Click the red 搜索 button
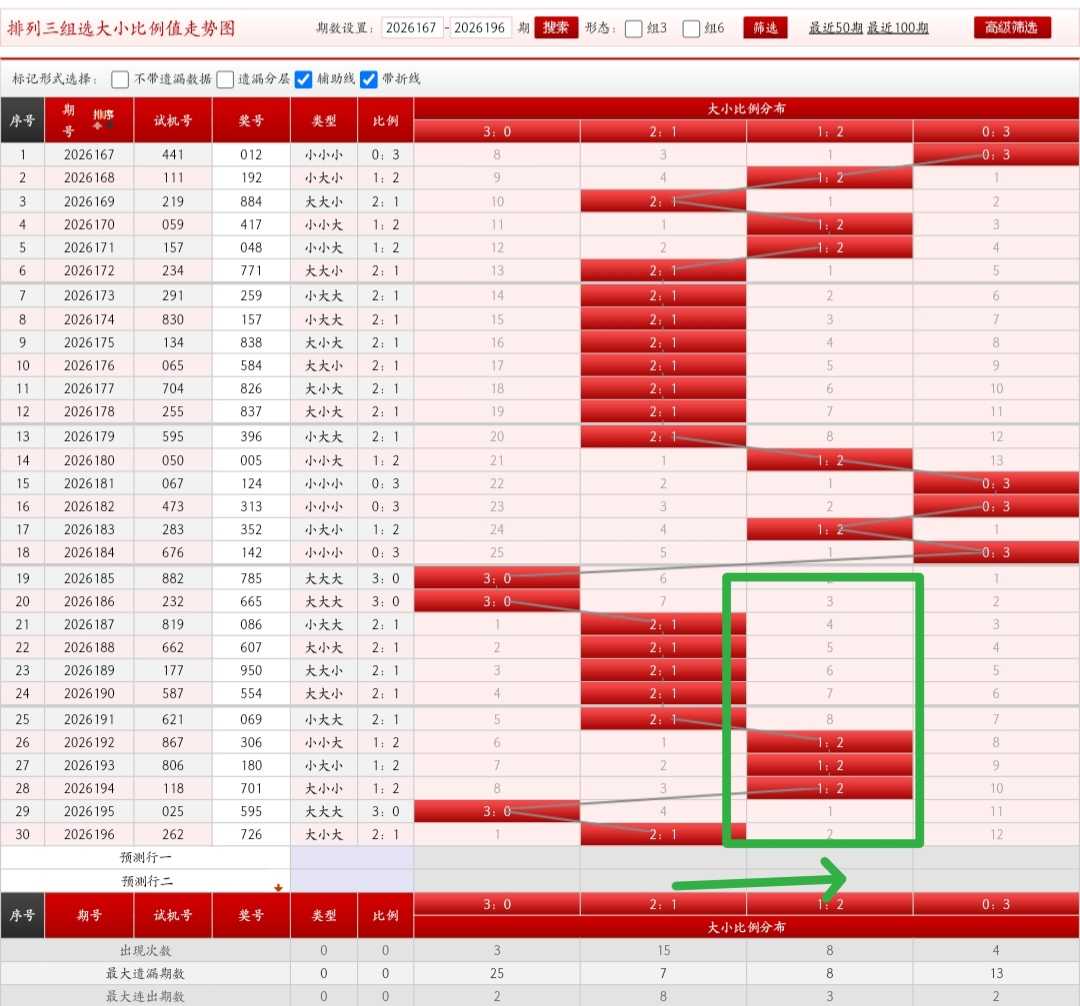Screen dimensions: 1080x1006 pyautogui.click(x=556, y=28)
